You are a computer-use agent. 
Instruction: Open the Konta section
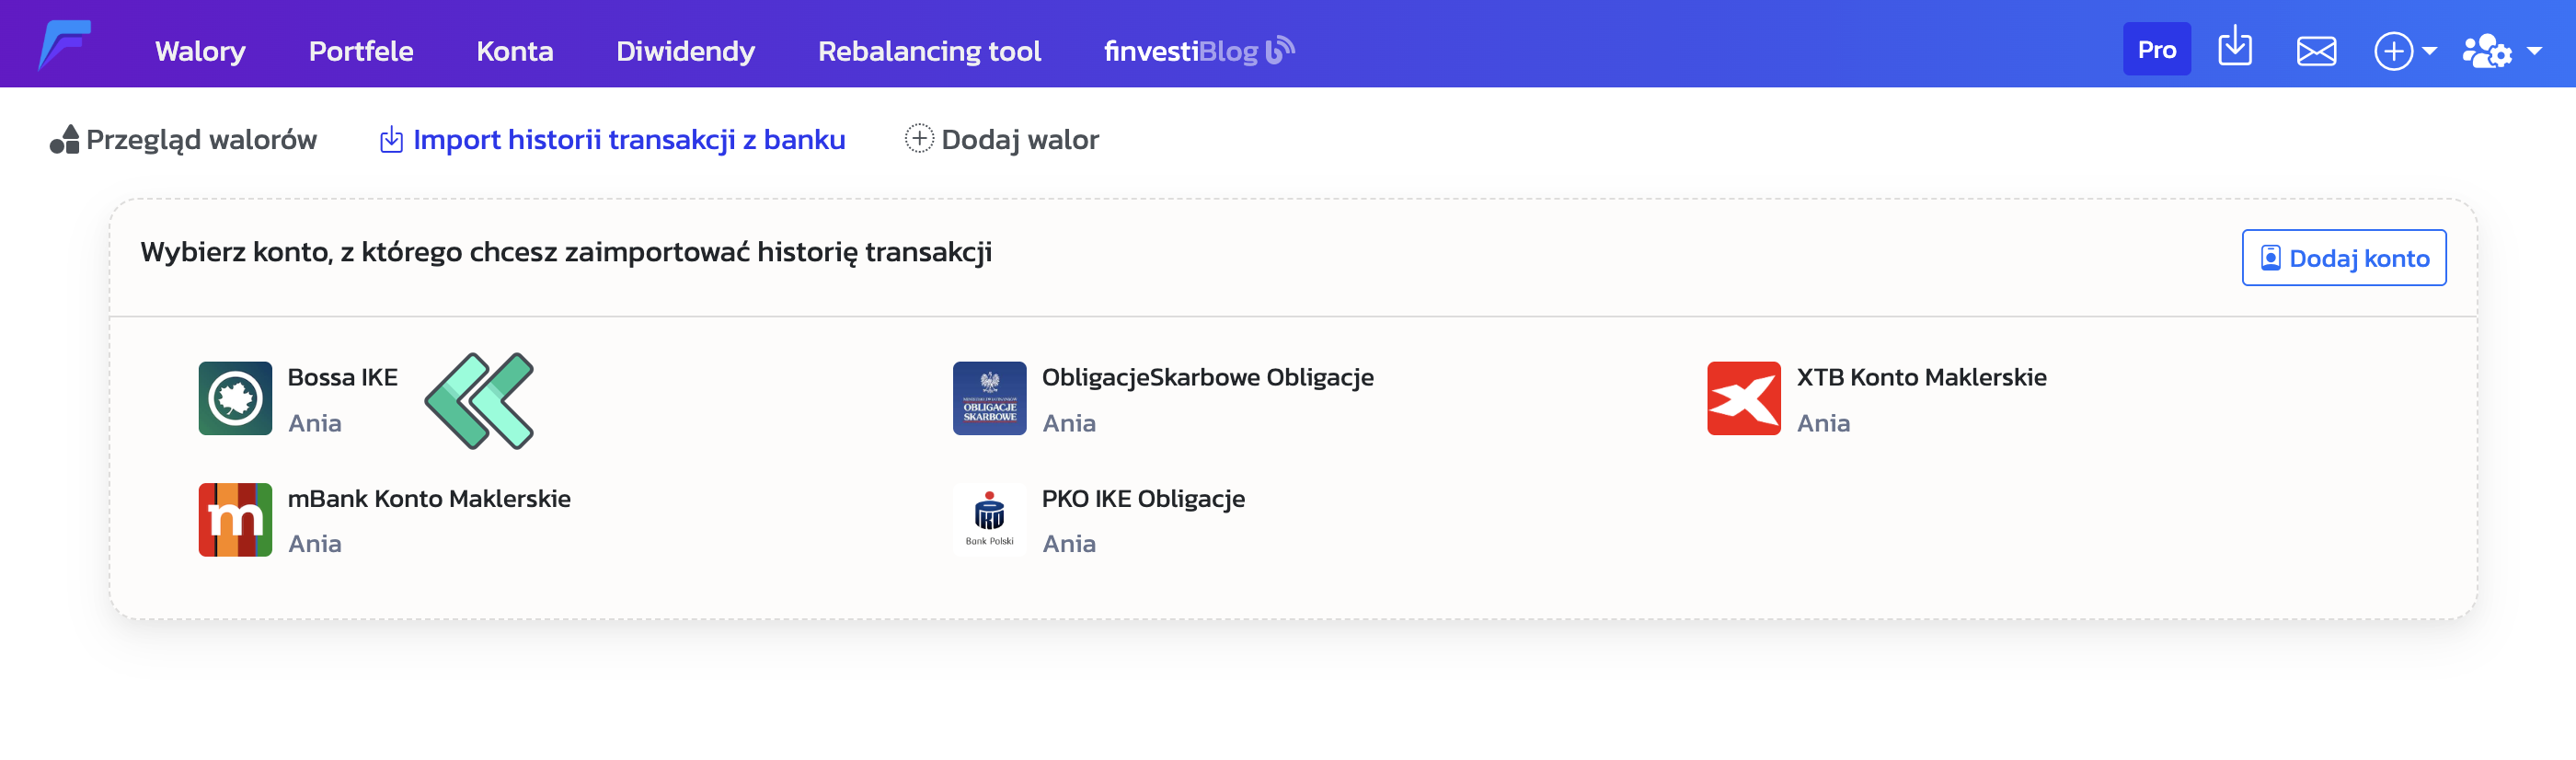click(514, 51)
